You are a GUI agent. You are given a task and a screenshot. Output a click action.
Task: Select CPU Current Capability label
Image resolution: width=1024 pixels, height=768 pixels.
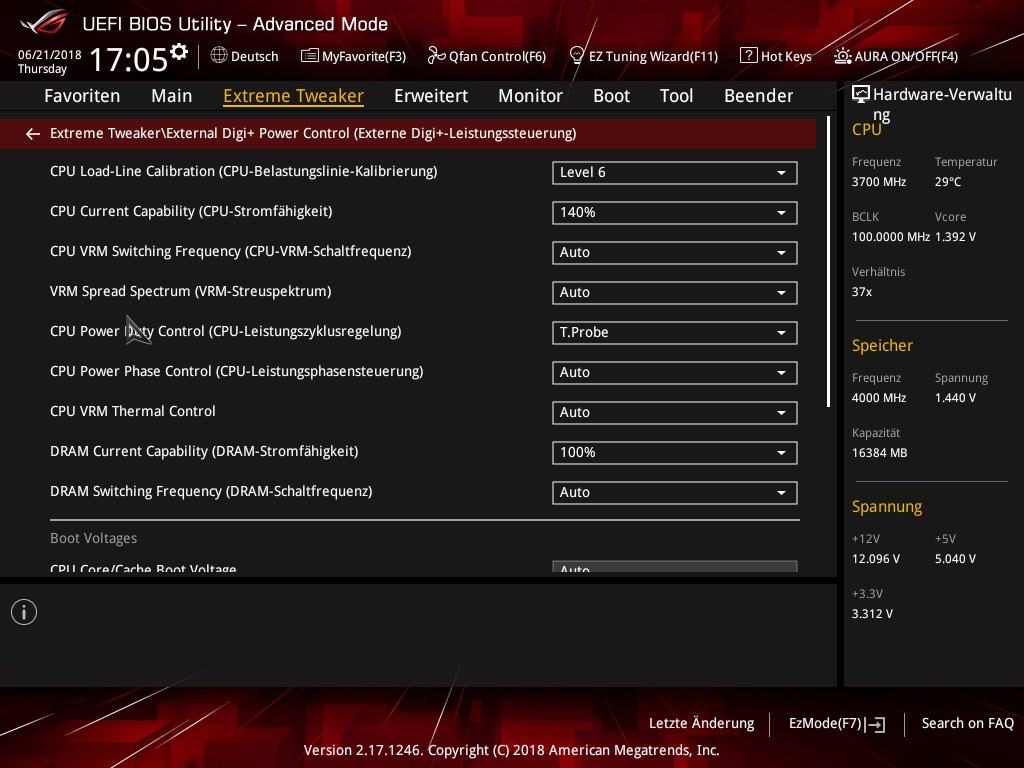[191, 211]
